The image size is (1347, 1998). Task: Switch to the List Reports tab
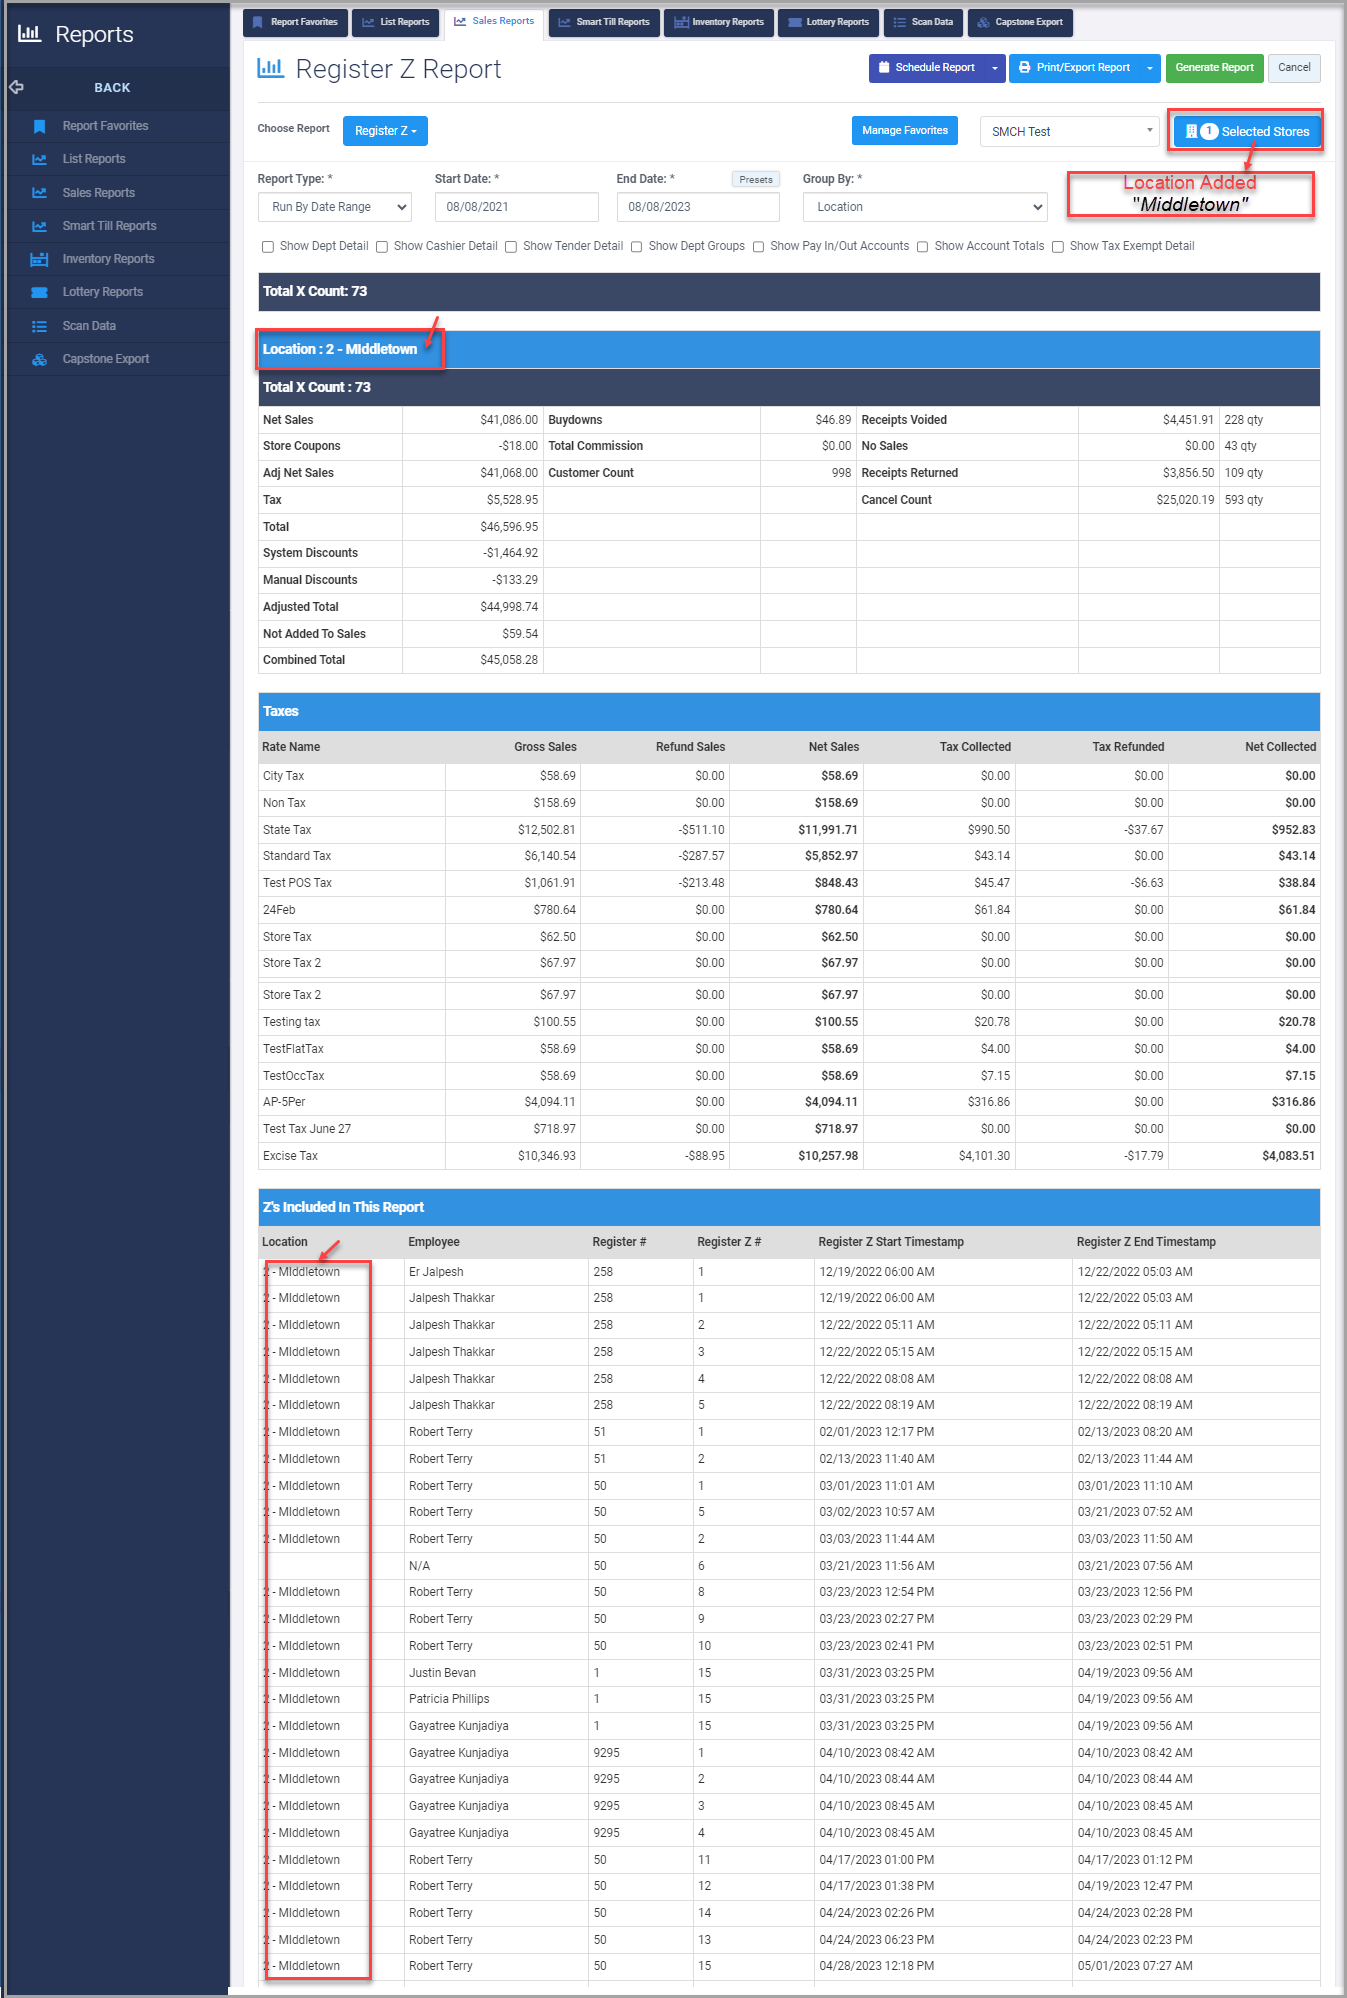point(396,22)
